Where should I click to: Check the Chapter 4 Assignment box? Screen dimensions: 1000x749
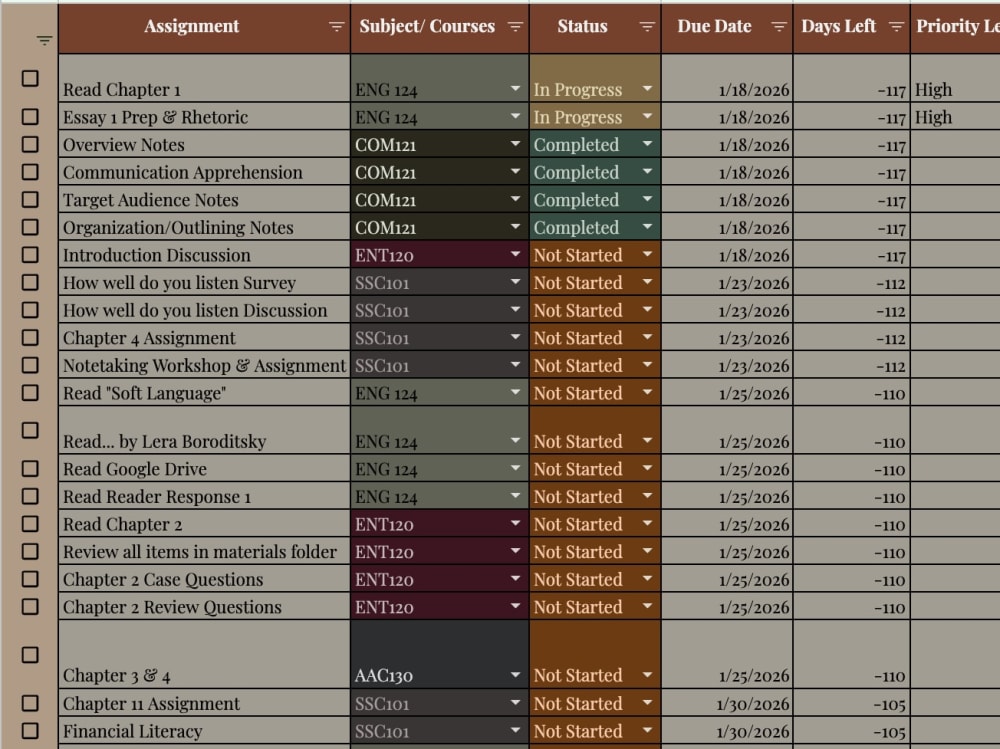click(30, 337)
